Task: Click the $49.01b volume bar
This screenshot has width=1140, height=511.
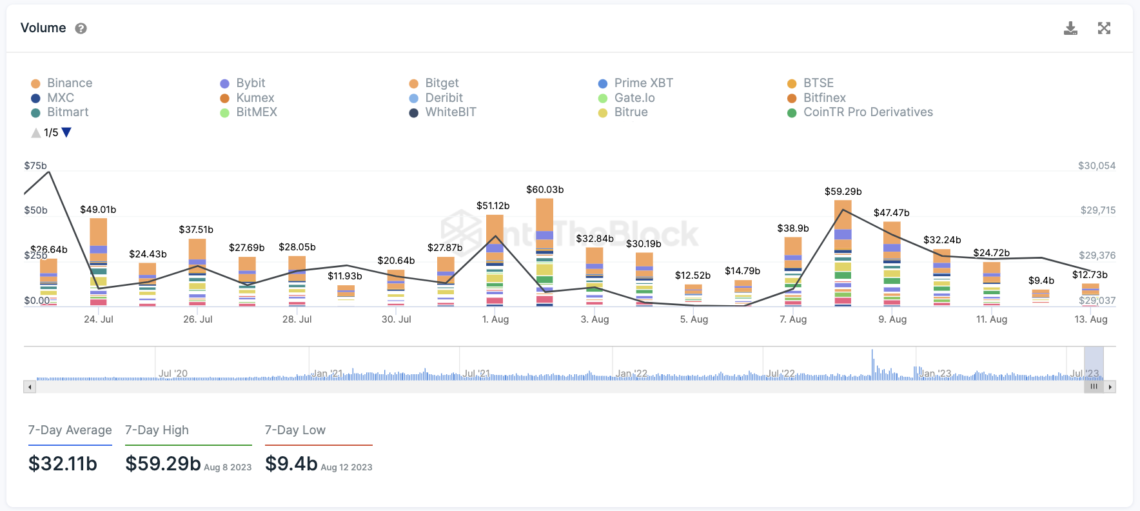Action: coord(98,262)
